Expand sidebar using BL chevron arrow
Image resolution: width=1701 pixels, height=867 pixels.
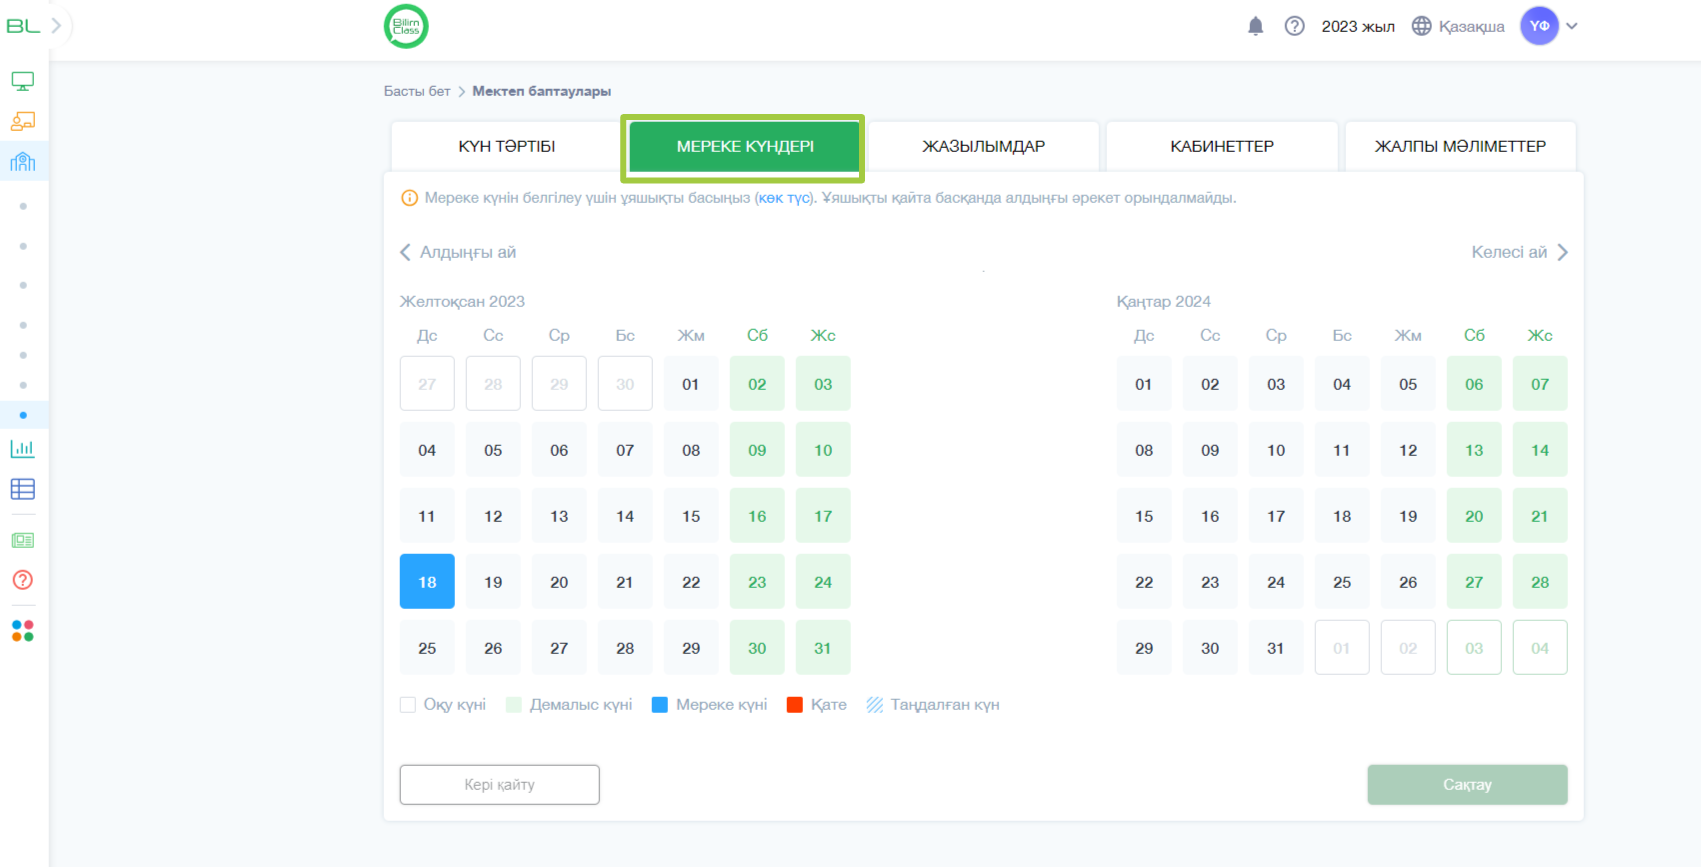[57, 26]
